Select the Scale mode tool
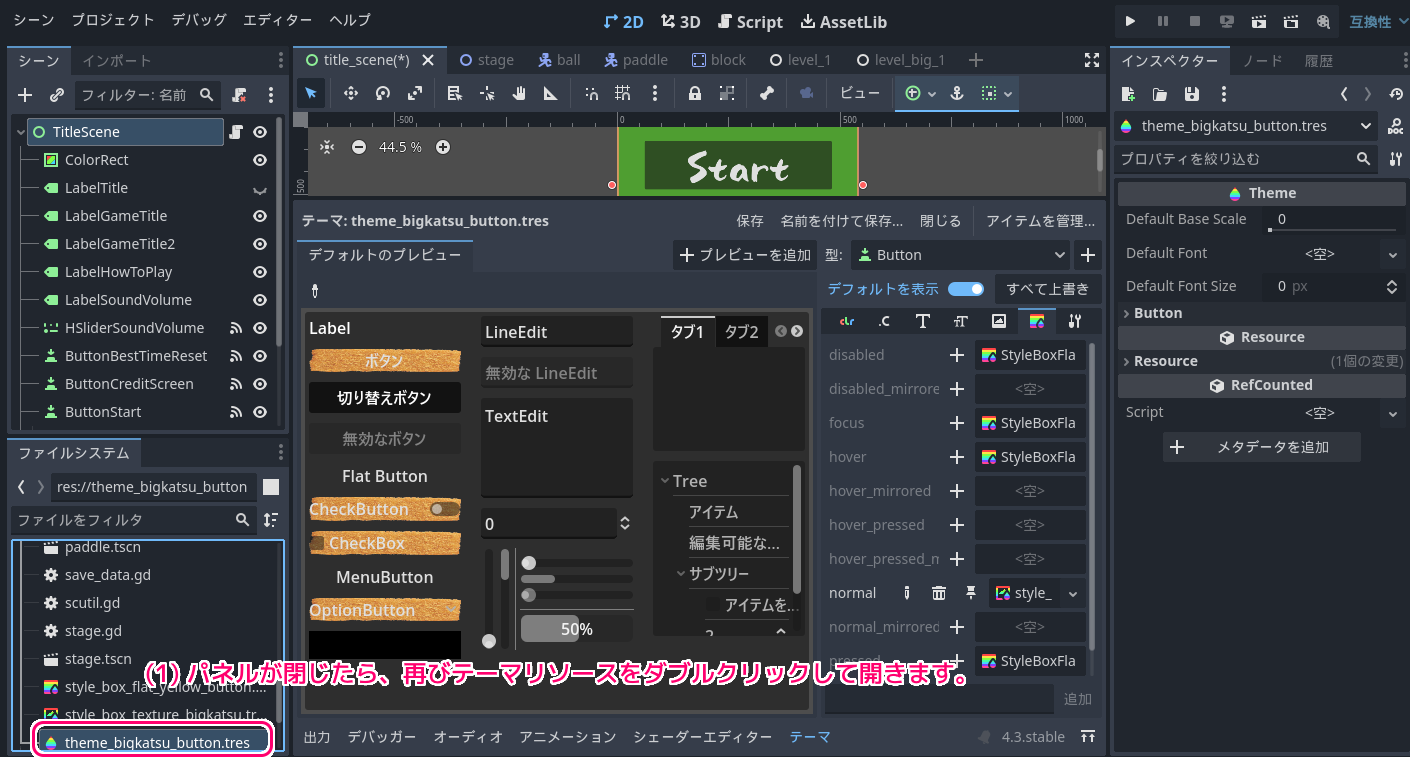The width and height of the screenshot is (1410, 757). pyautogui.click(x=415, y=93)
